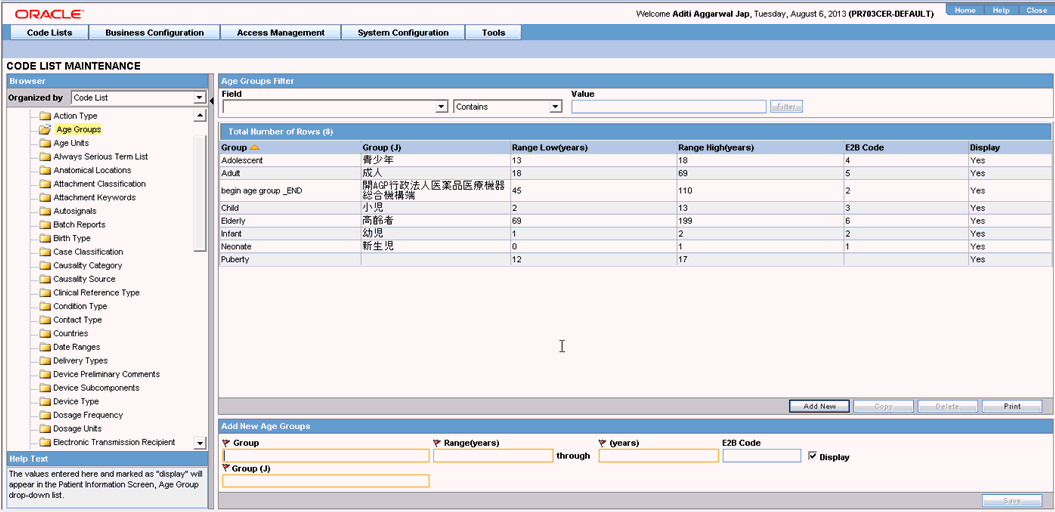Viewport: 1055px width, 512px height.
Task: Click the Delivery Types folder icon
Action: point(45,361)
